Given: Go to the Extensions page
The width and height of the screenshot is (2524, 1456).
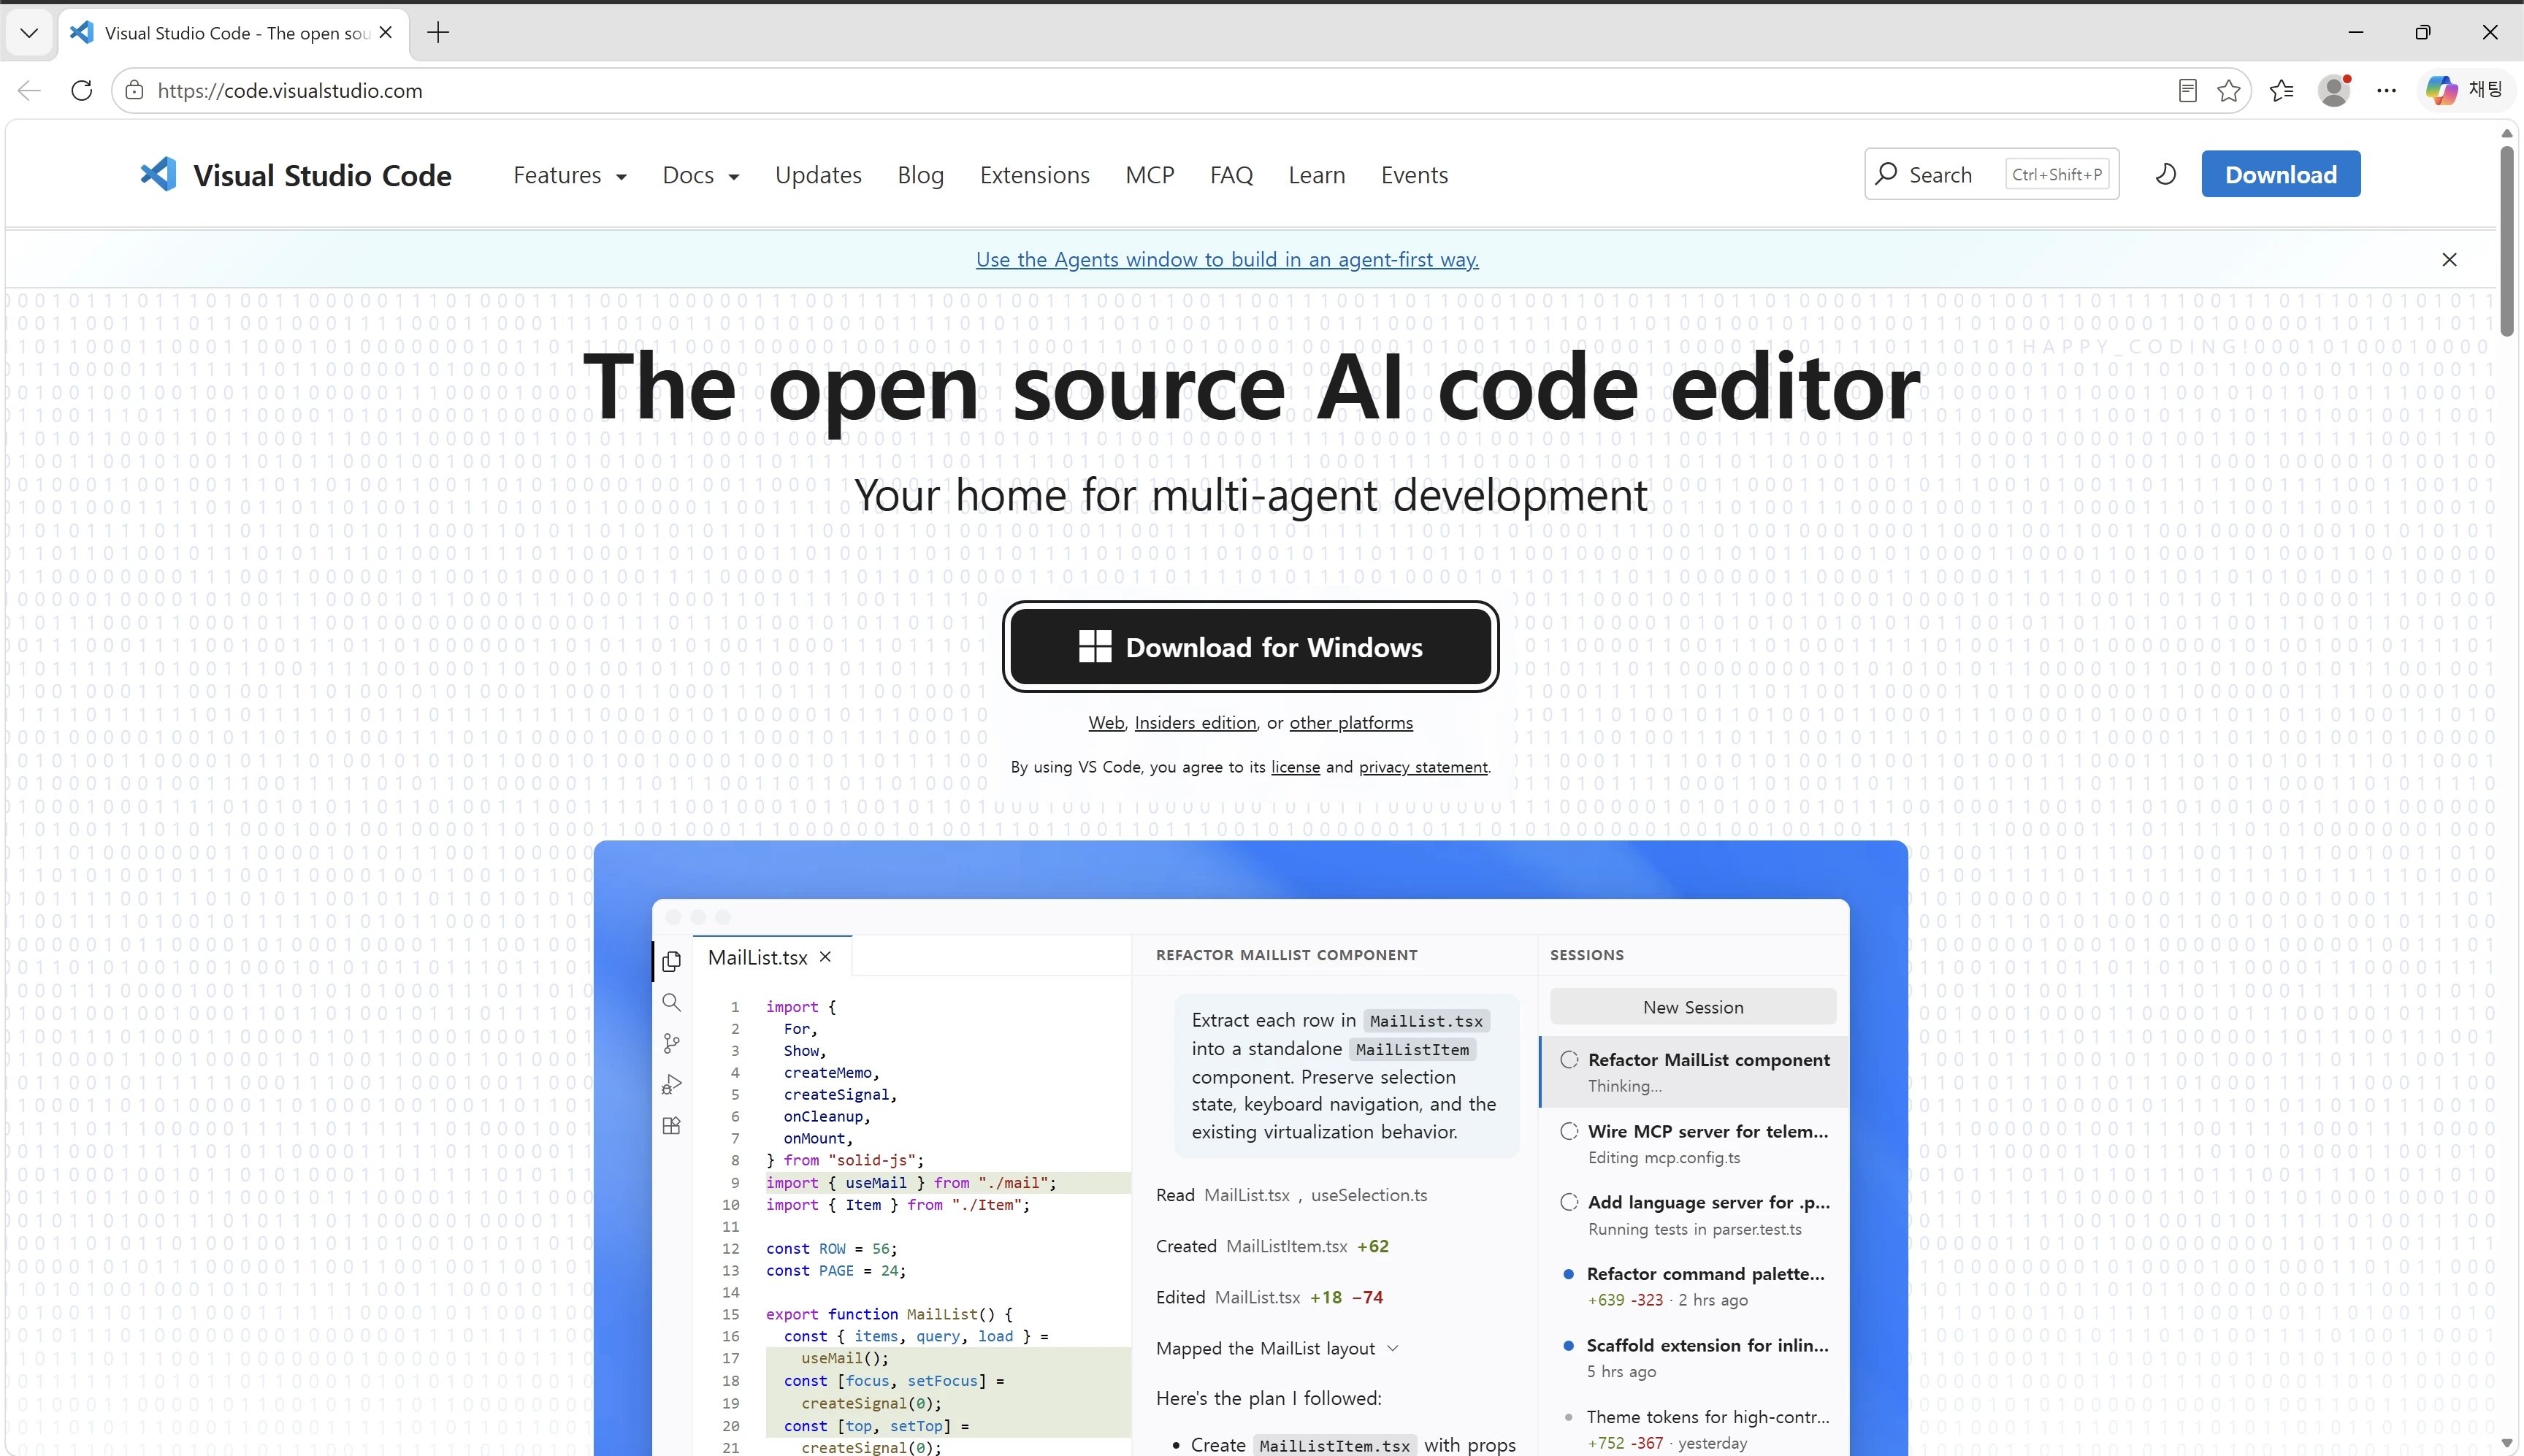Looking at the screenshot, I should coord(1034,175).
